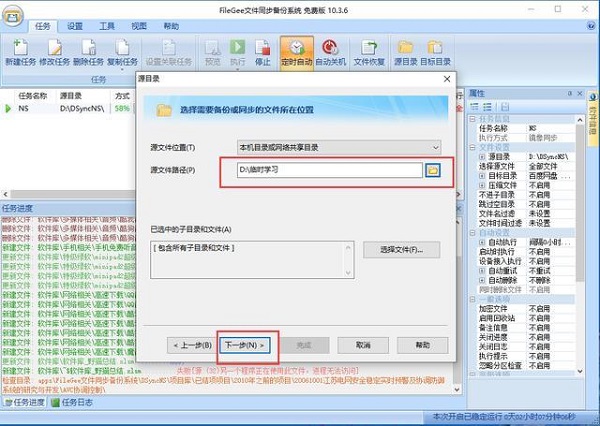Open the 任务 ribbon tab
Screen dimensions: 600x426
click(x=42, y=26)
